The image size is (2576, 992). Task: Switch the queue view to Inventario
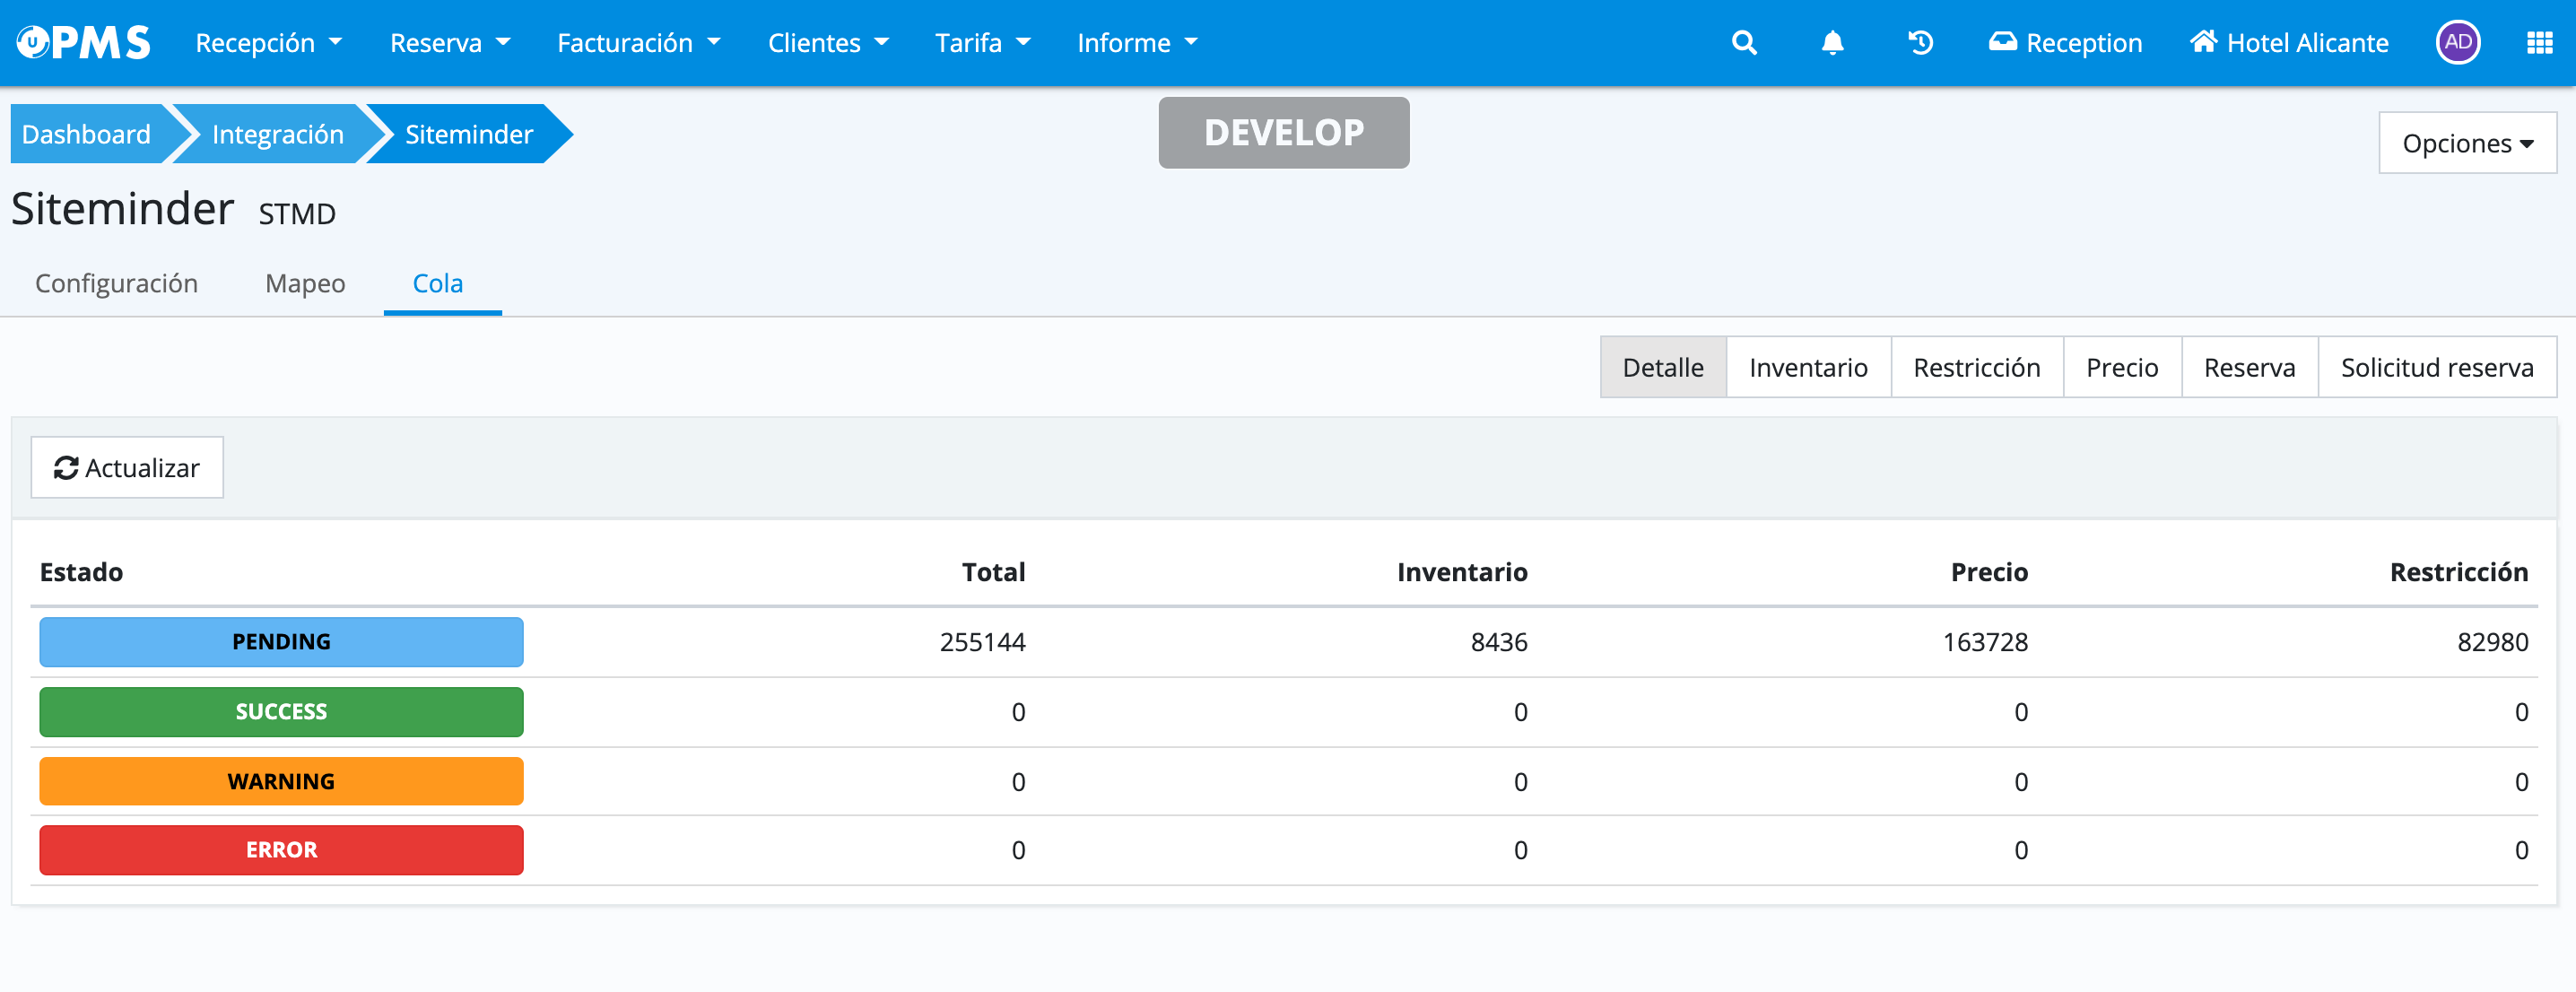click(x=1807, y=368)
